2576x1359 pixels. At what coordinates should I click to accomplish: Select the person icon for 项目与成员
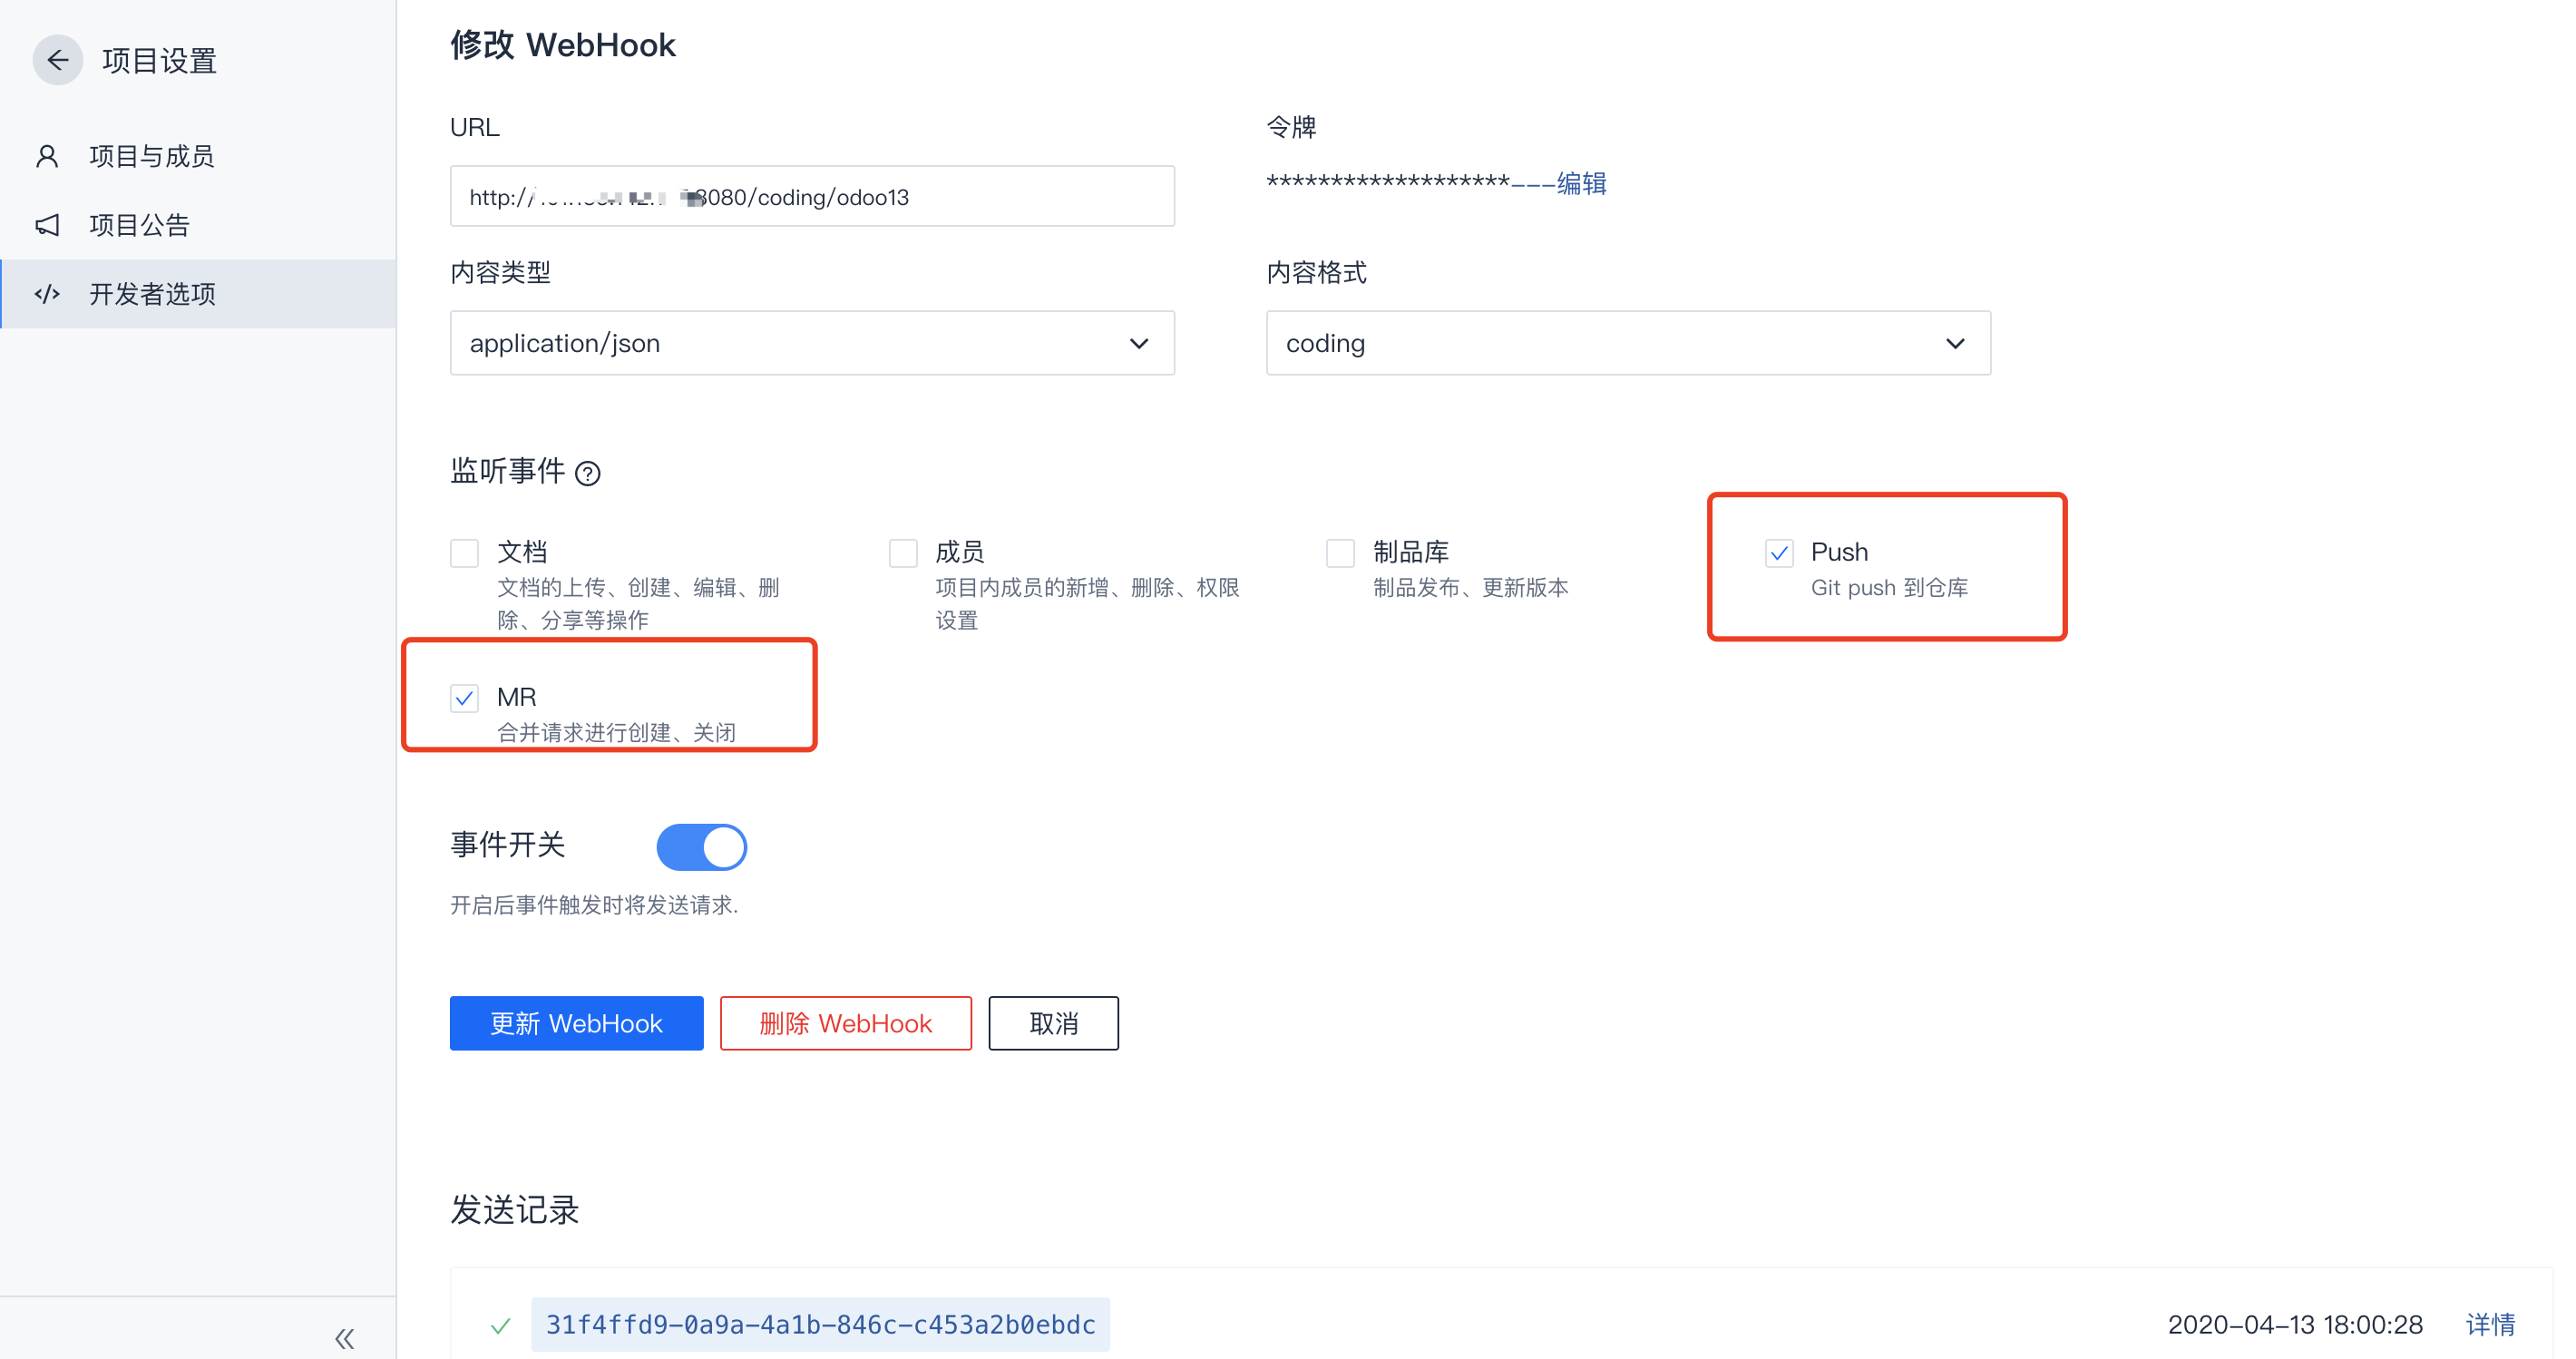click(47, 155)
